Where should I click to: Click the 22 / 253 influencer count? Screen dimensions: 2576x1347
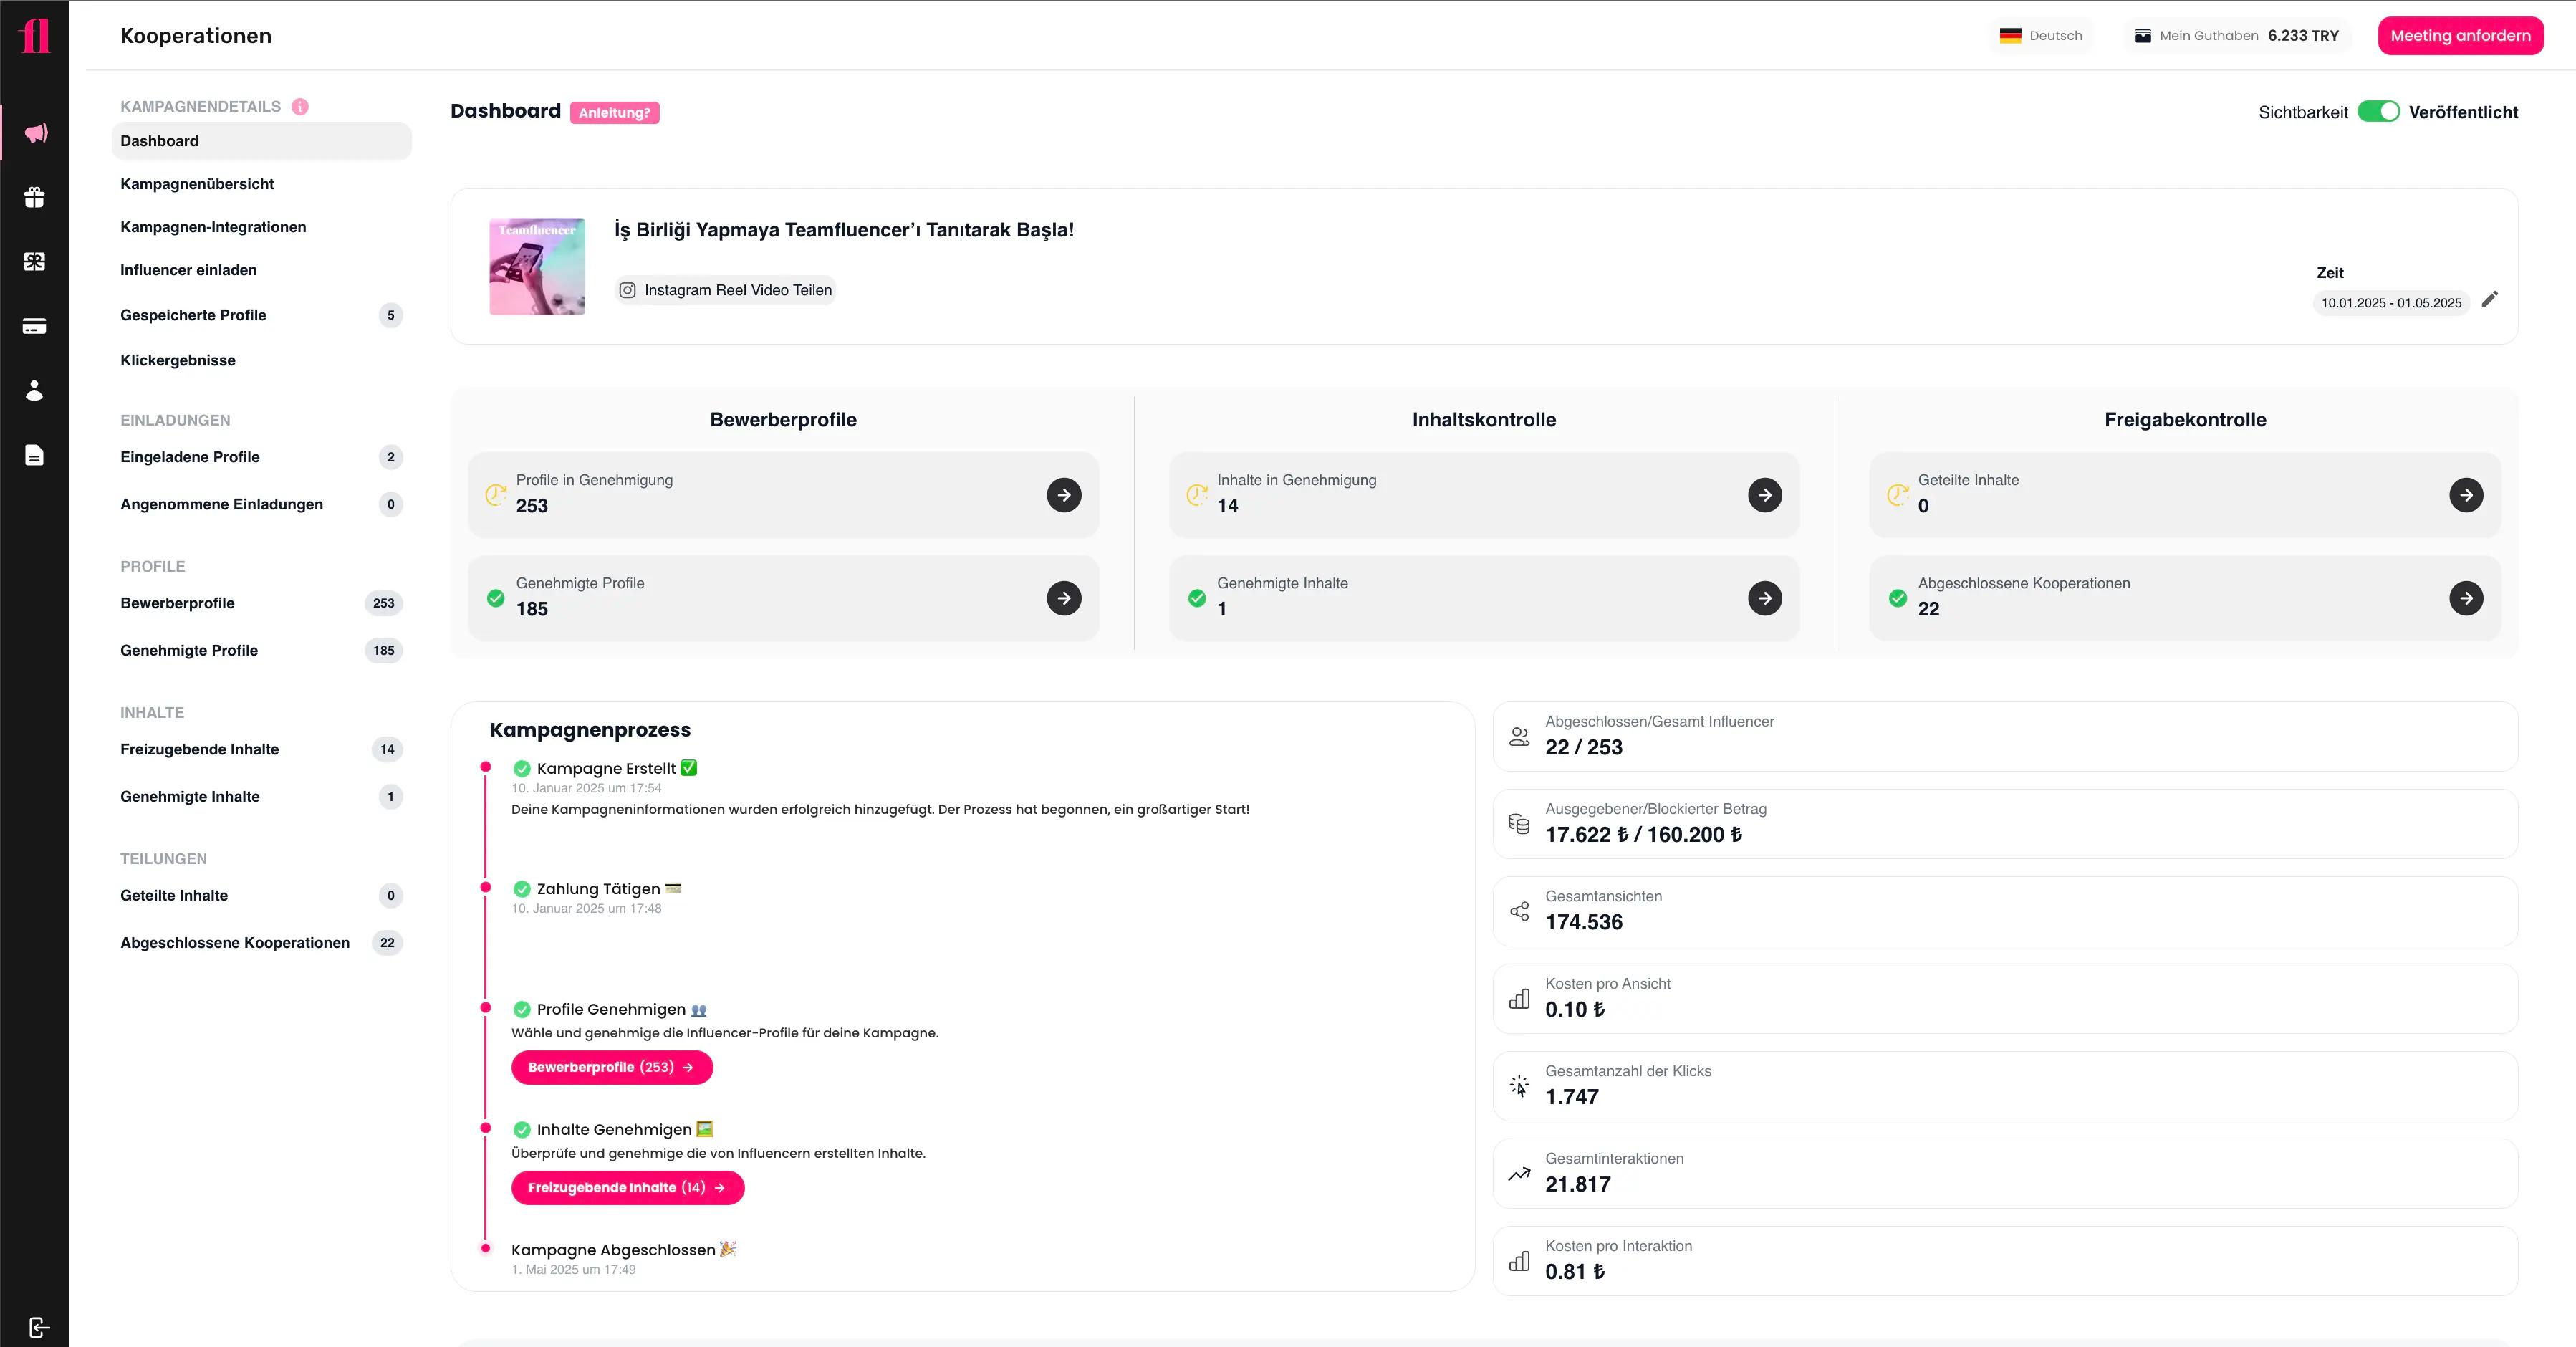1584,747
